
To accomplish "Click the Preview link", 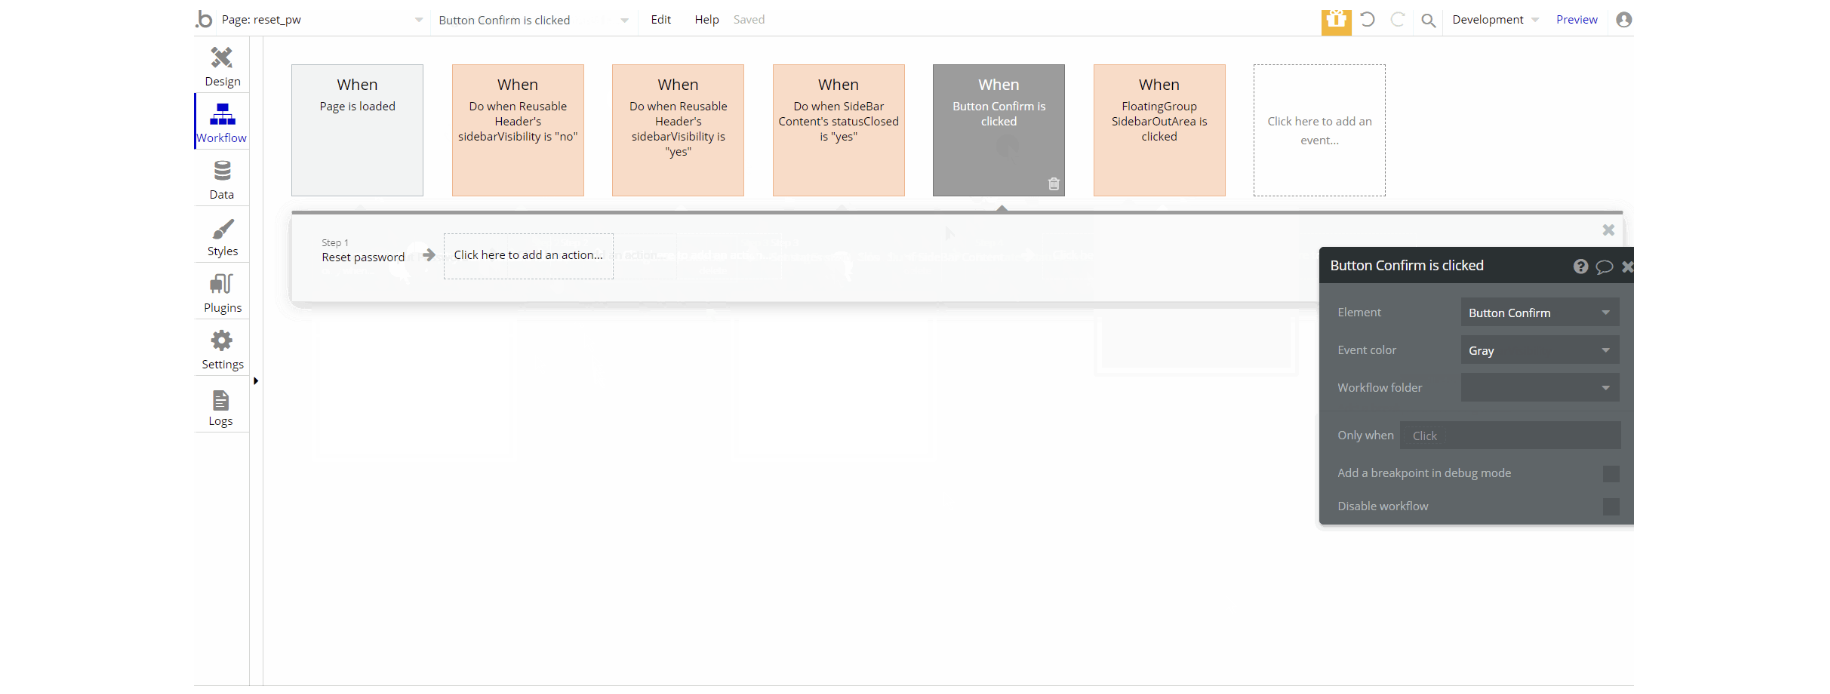I will pyautogui.click(x=1577, y=20).
